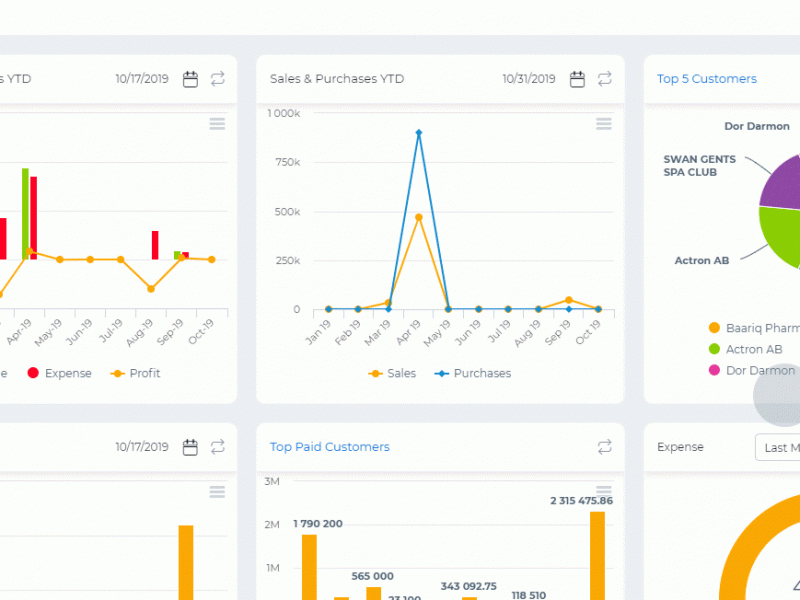The image size is (800, 600).
Task: Toggle Dor Darmon entry in pie legend
Action: click(752, 370)
